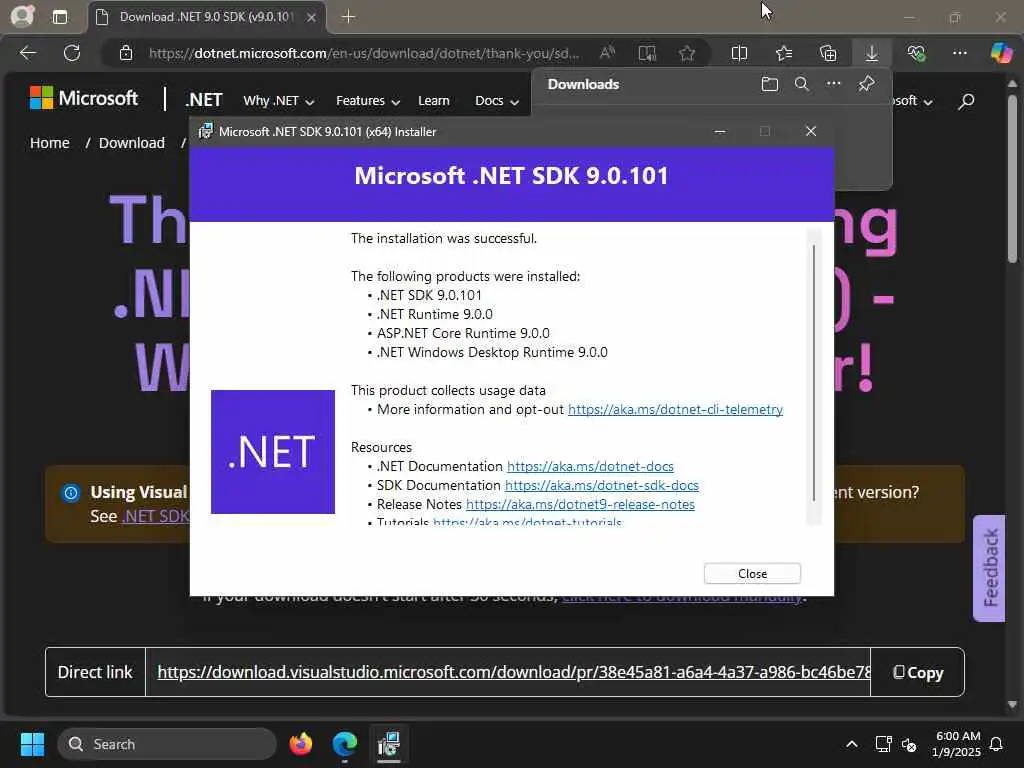Open Edge Settings and more menu
The width and height of the screenshot is (1024, 768).
tap(959, 53)
